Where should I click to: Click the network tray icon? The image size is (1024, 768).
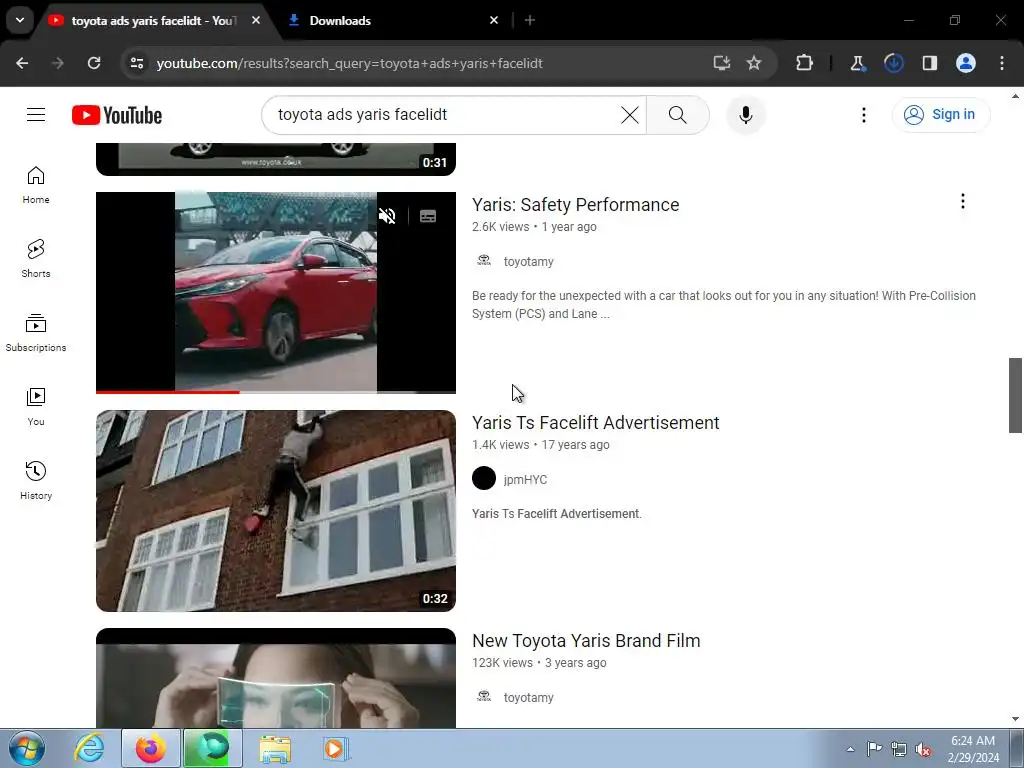pyautogui.click(x=899, y=750)
